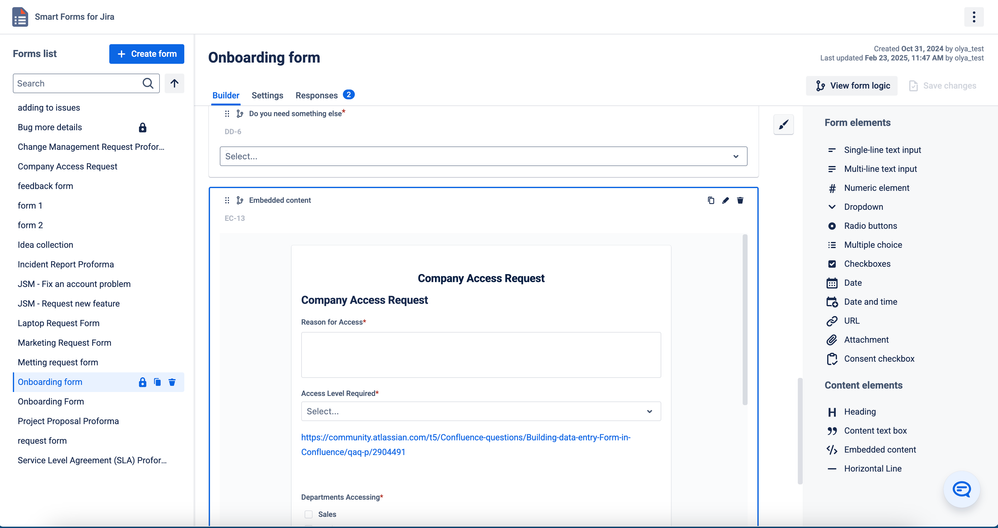The width and height of the screenshot is (998, 528).
Task: Open the three-dot more options menu
Action: coord(974,17)
